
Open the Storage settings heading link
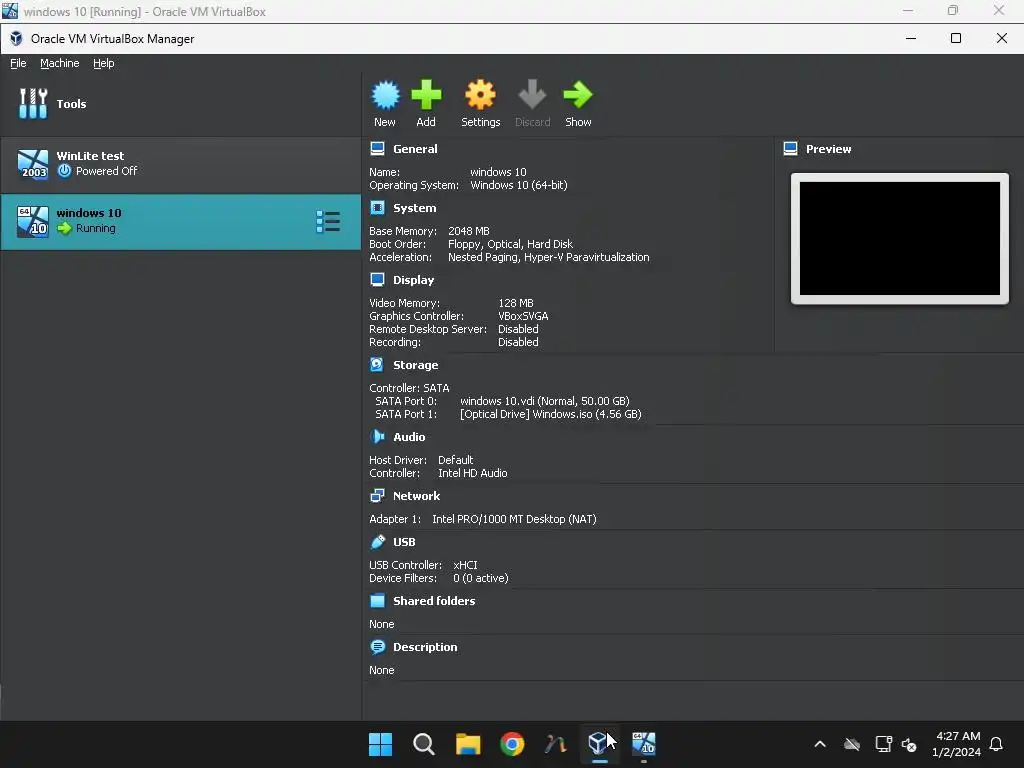pyautogui.click(x=415, y=365)
